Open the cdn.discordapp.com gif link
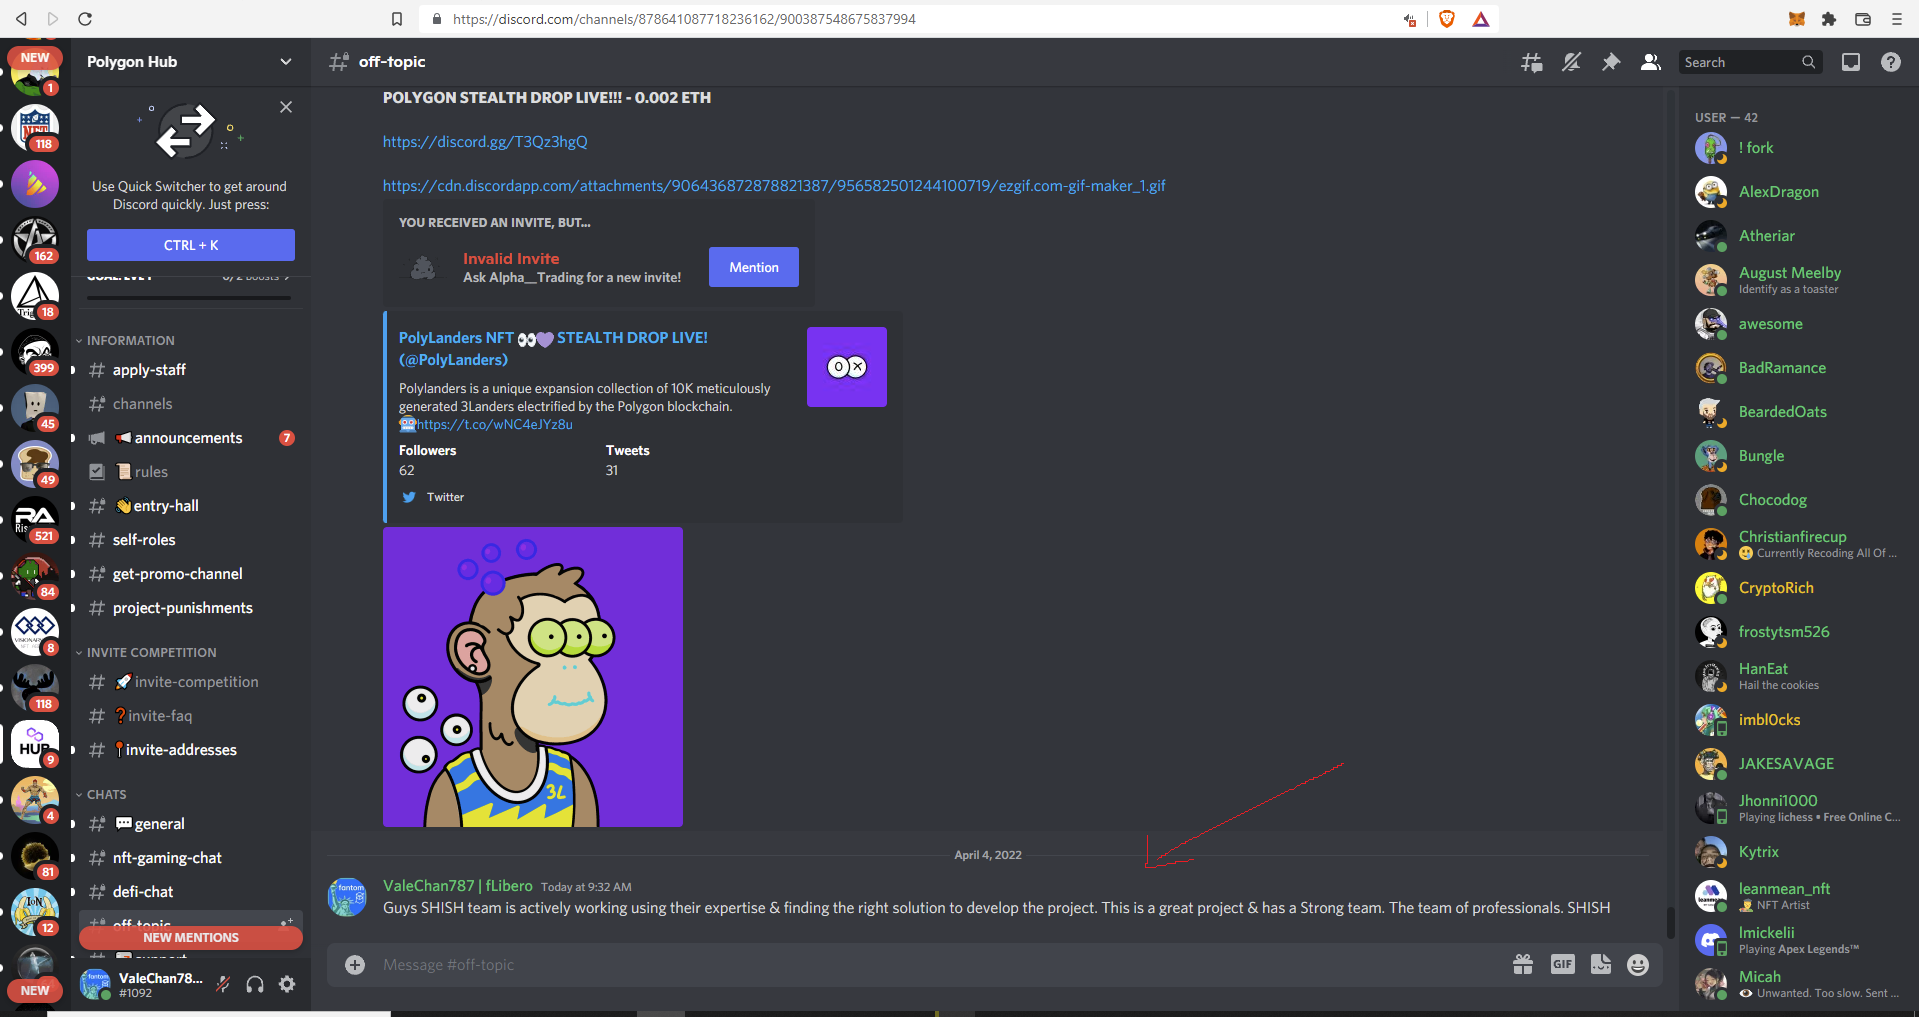Viewport: 1919px width, 1017px height. pyautogui.click(x=774, y=186)
